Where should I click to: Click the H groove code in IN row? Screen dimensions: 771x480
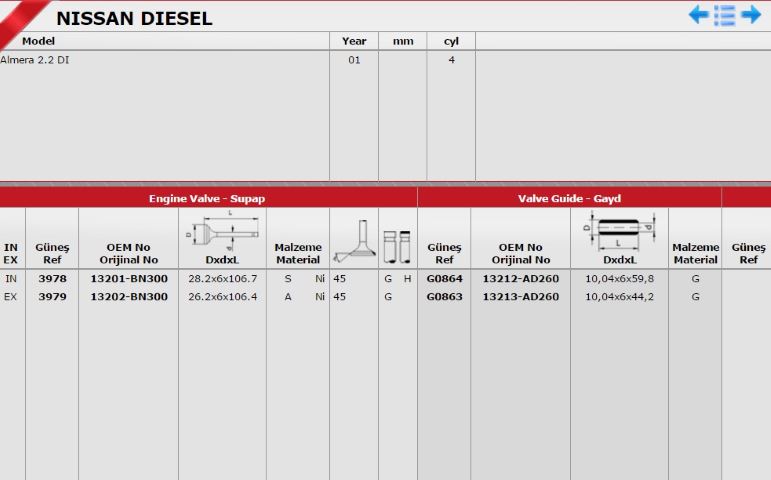click(x=407, y=278)
